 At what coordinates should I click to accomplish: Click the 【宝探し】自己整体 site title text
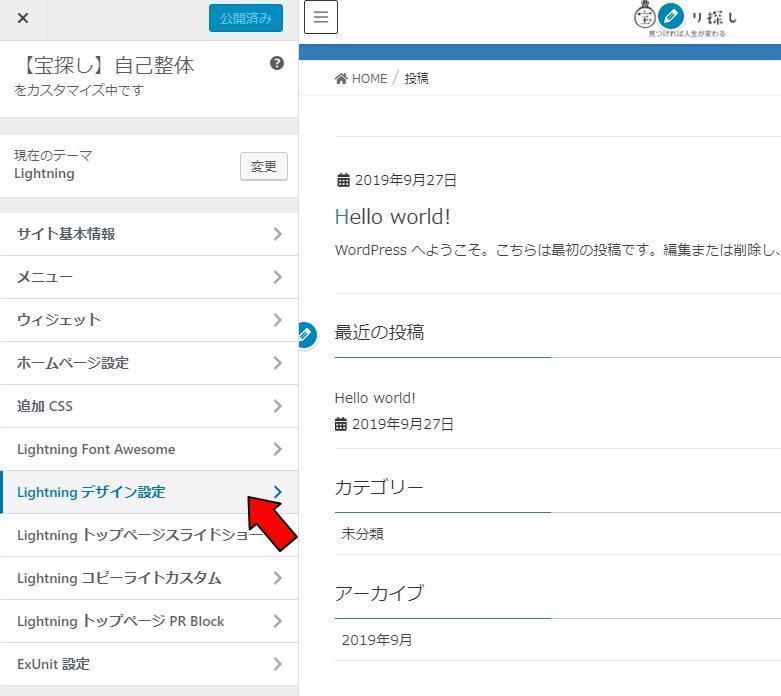click(x=106, y=66)
